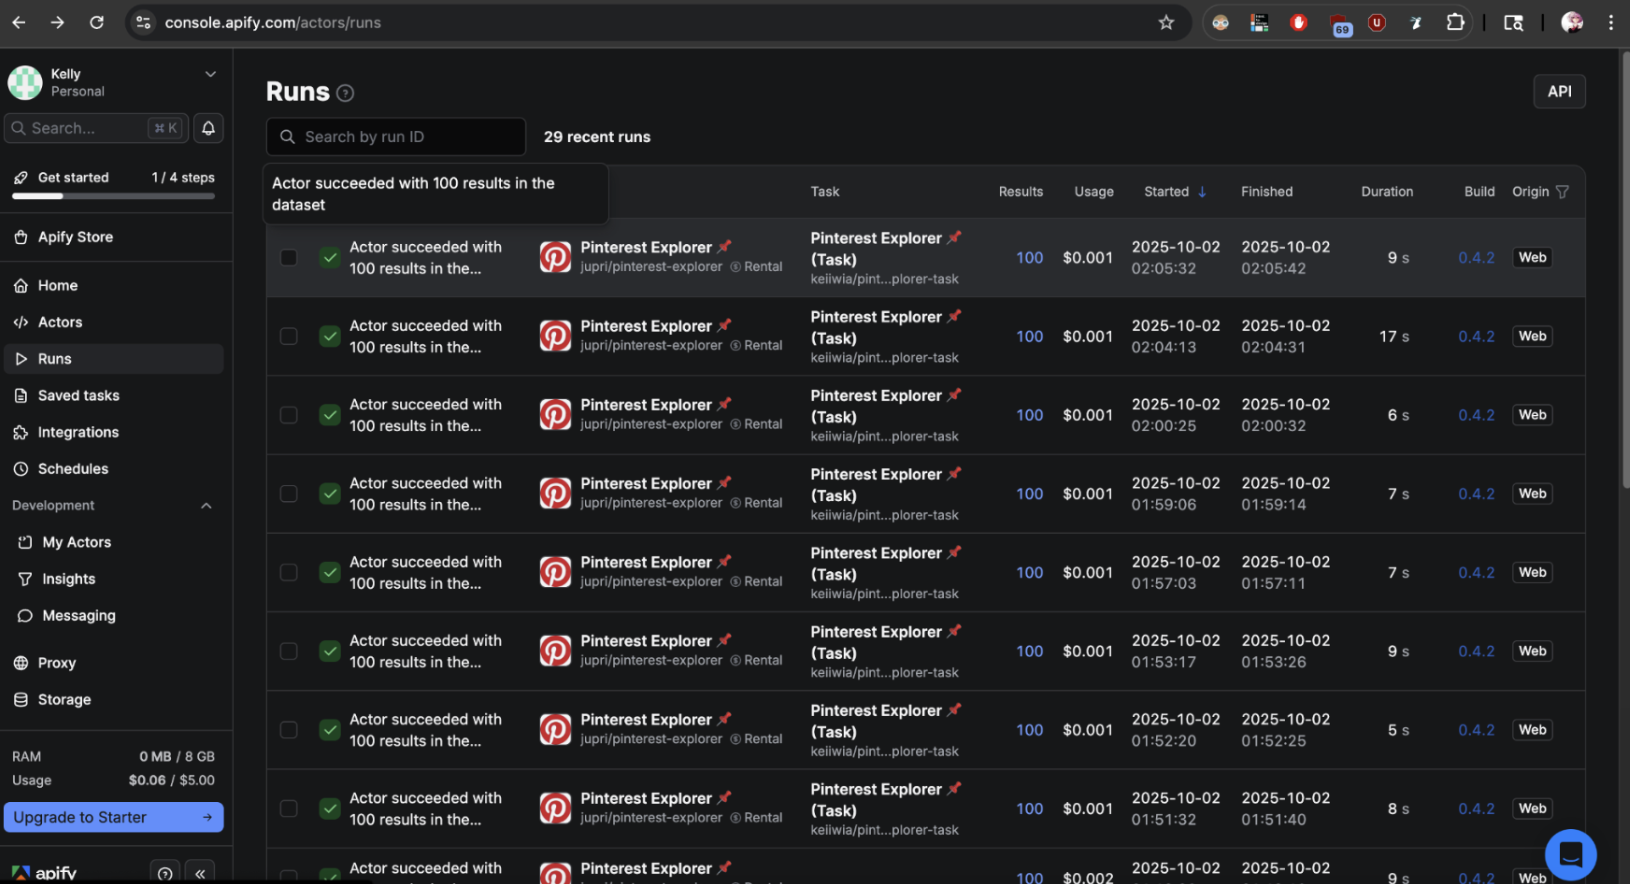
Task: Select checkbox for run started 02:04:13
Action: [x=288, y=336]
